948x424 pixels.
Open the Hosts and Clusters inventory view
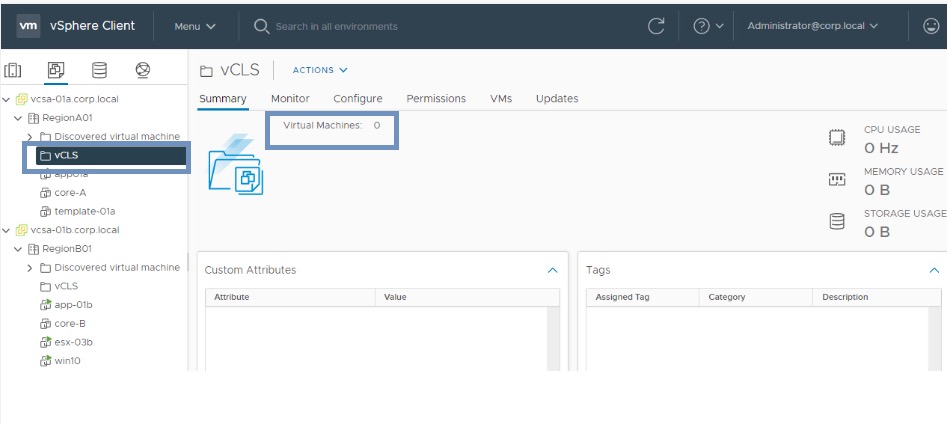(x=14, y=70)
